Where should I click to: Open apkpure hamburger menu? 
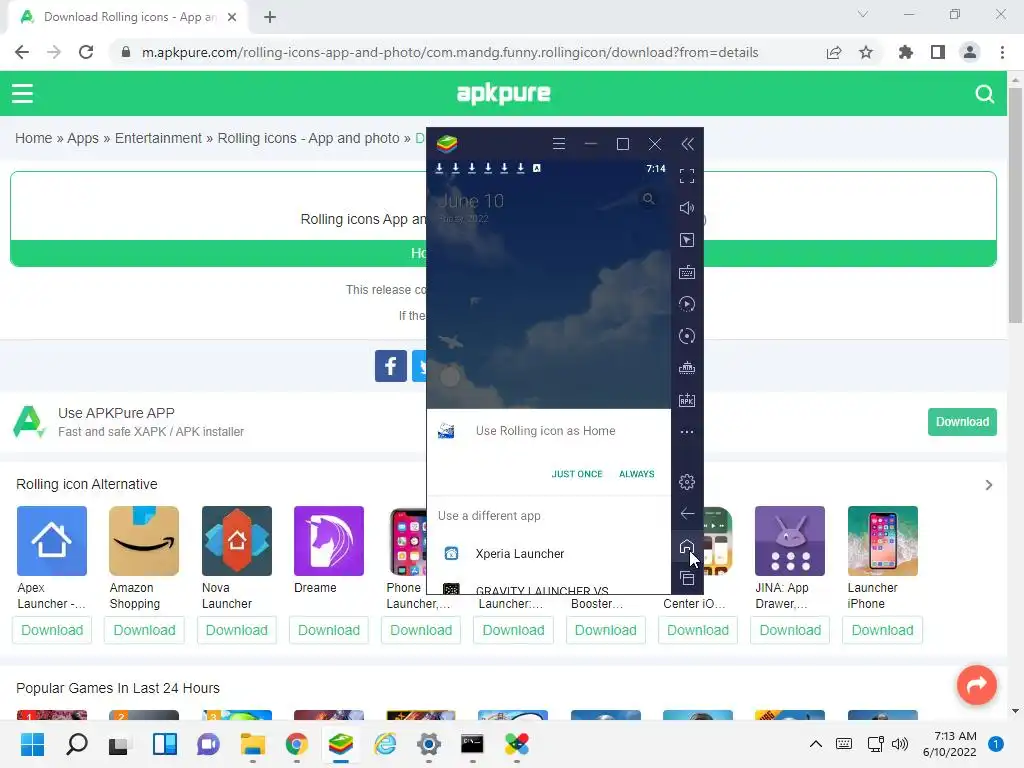coord(22,93)
